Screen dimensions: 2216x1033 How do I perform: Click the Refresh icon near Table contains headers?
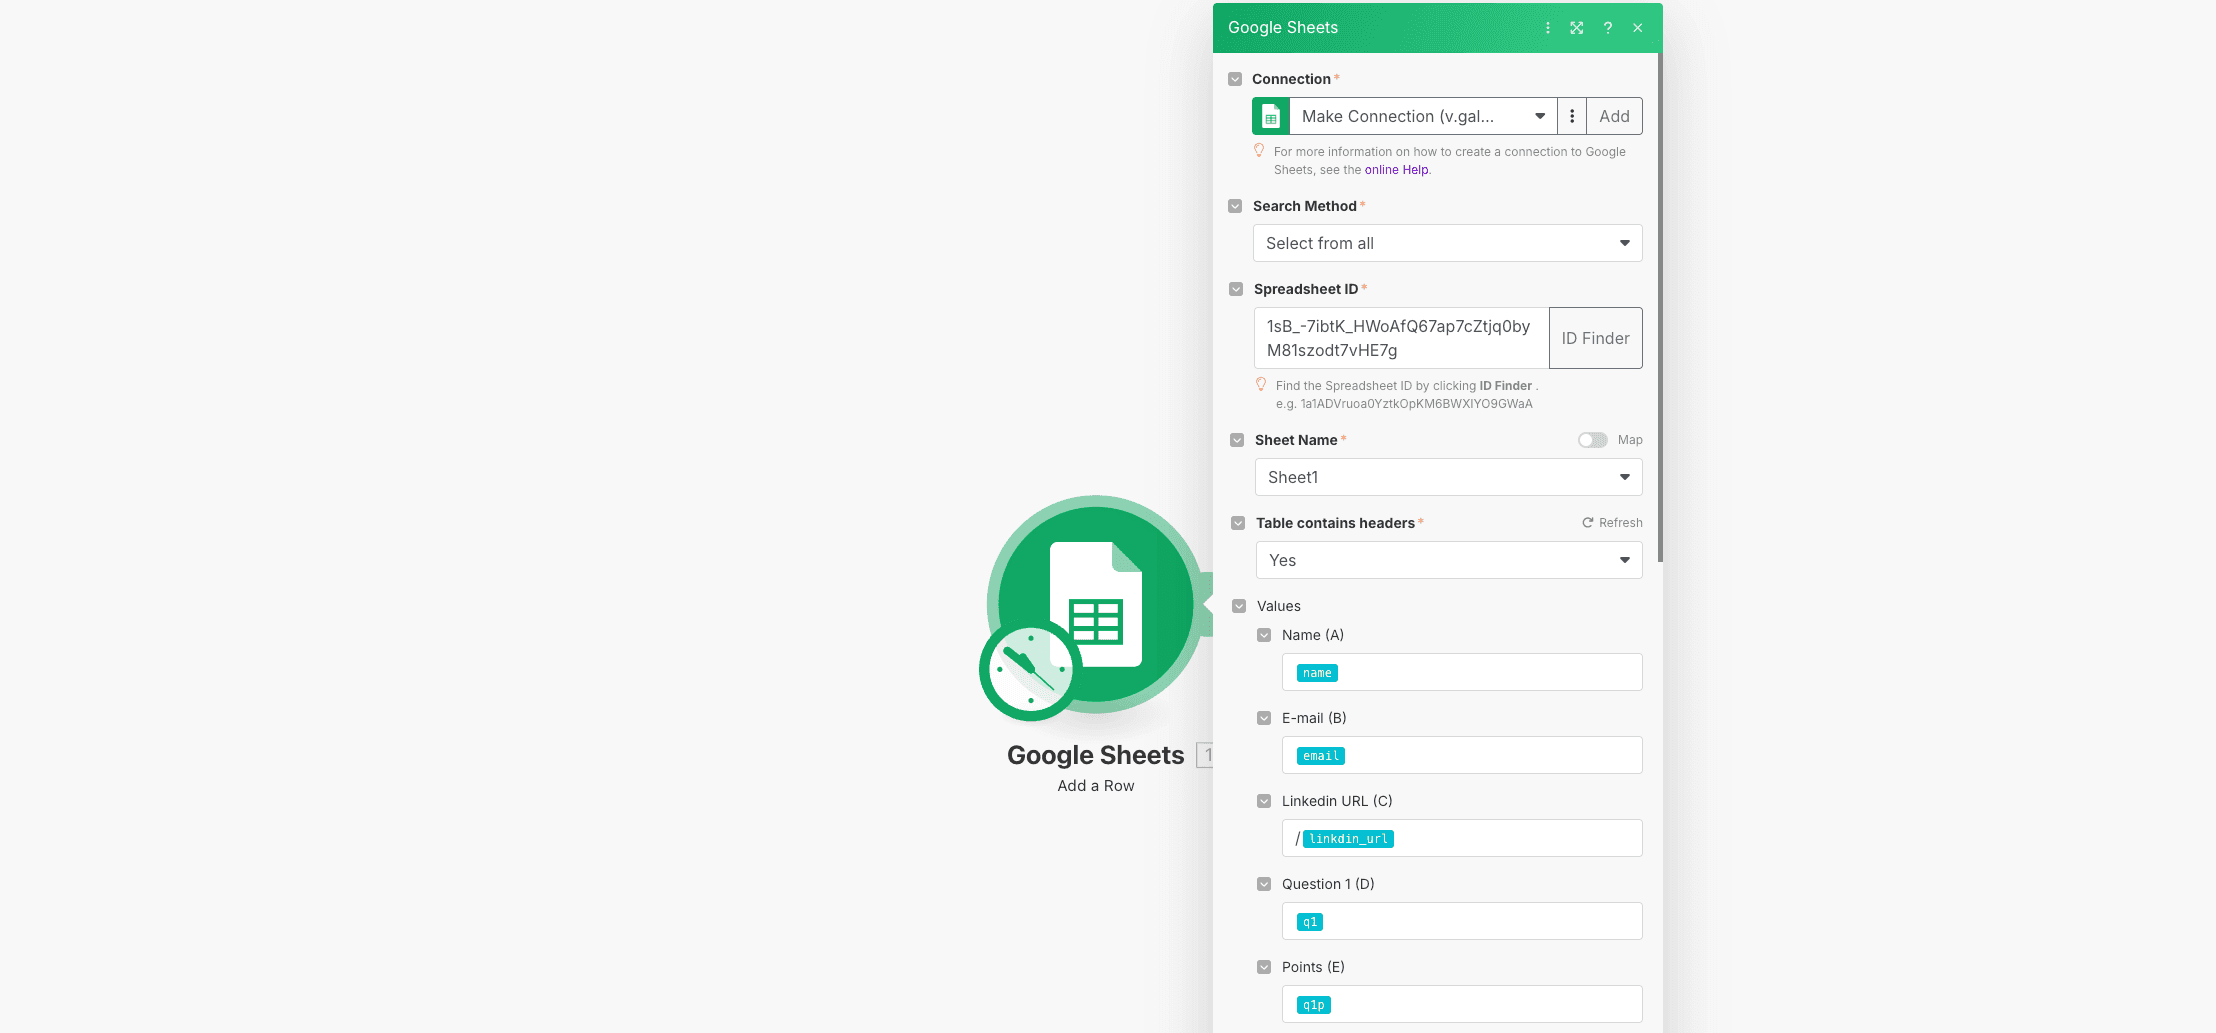1588,522
